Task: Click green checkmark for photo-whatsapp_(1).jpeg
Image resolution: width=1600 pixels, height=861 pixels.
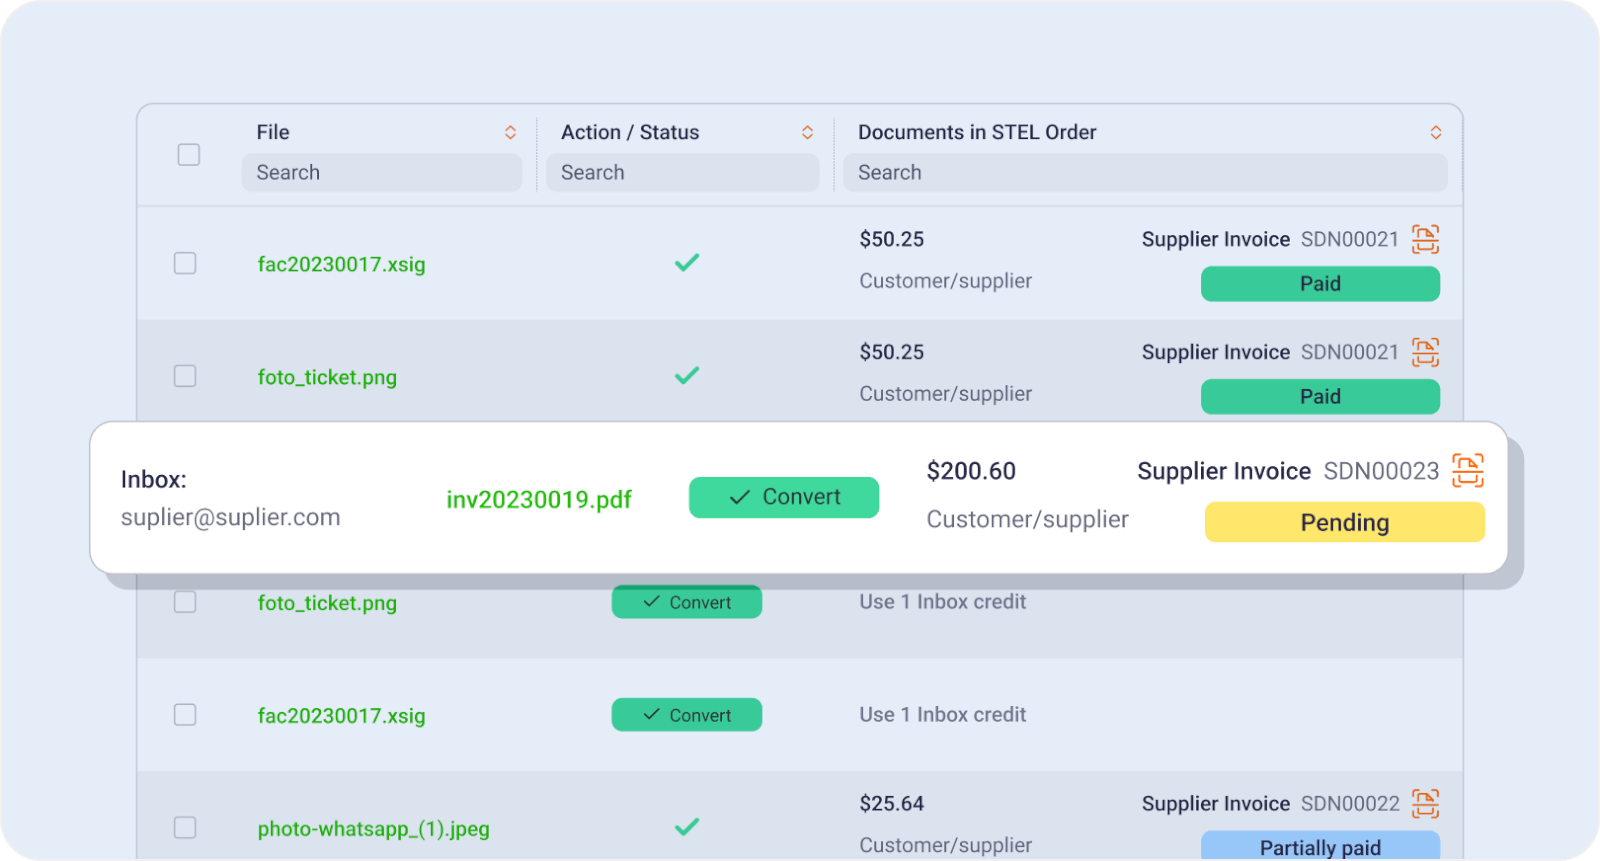Action: click(686, 827)
